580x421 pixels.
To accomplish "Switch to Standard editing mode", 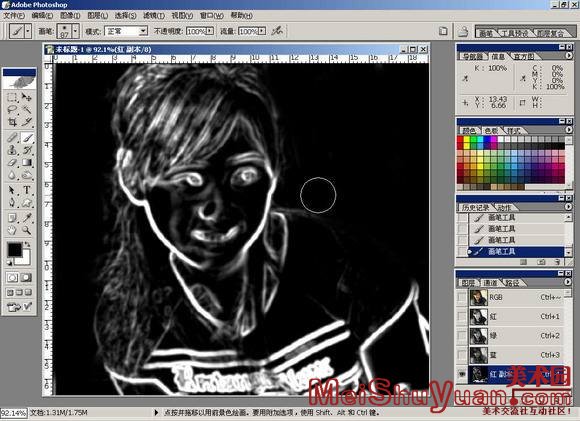I will [12, 277].
